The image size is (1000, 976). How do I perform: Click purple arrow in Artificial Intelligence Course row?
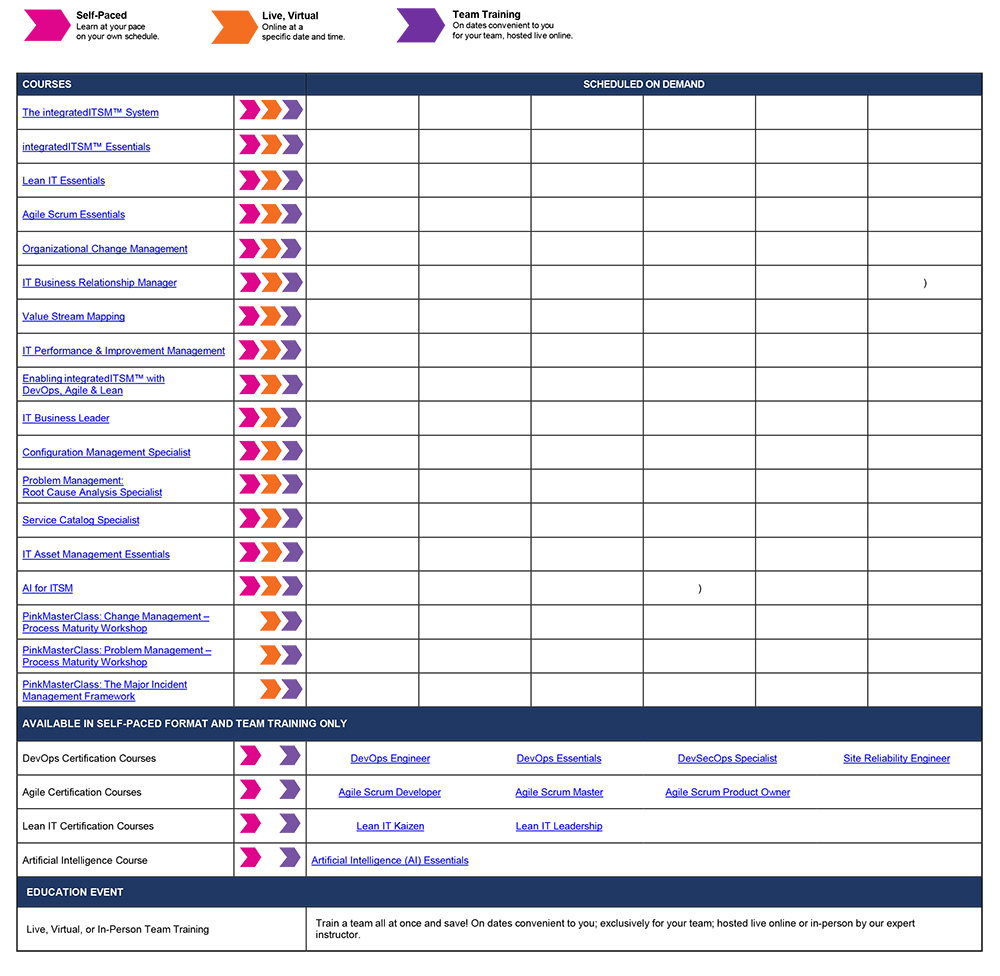pyautogui.click(x=290, y=858)
